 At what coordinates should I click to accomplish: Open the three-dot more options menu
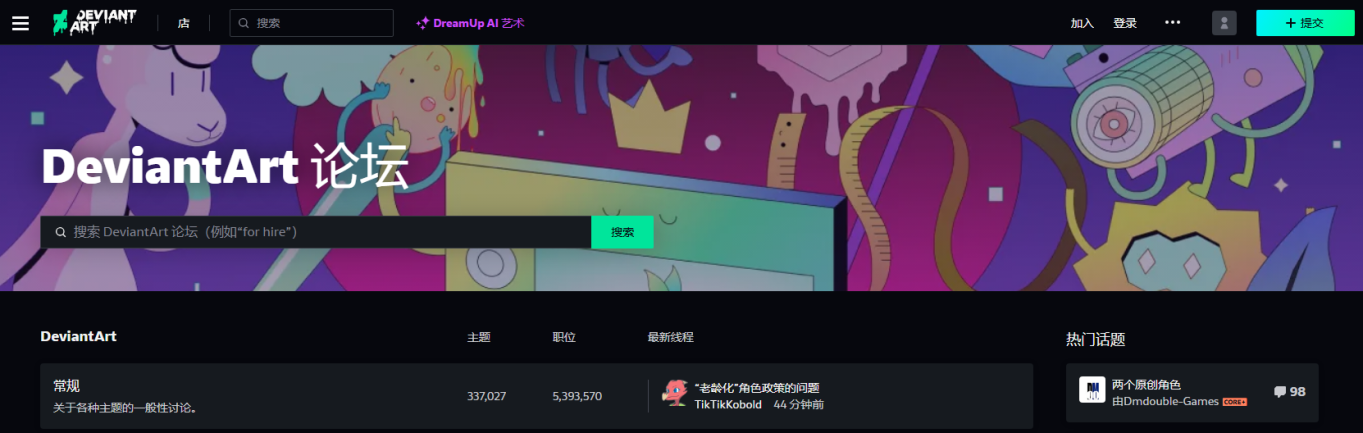[x=1173, y=23]
